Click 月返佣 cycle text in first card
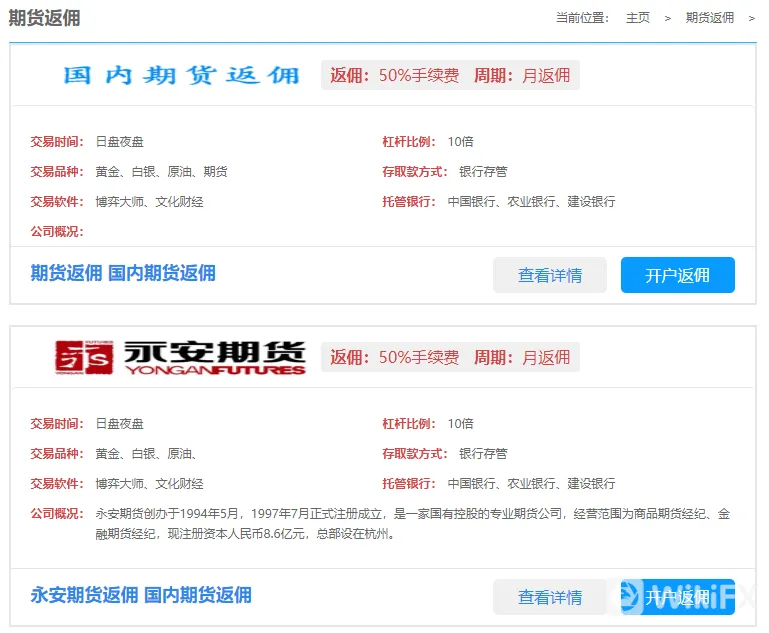769x633 pixels. (x=546, y=76)
